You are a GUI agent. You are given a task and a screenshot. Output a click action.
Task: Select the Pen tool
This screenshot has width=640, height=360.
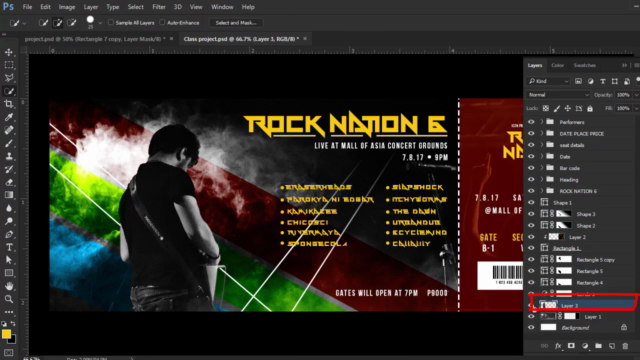[x=9, y=234]
